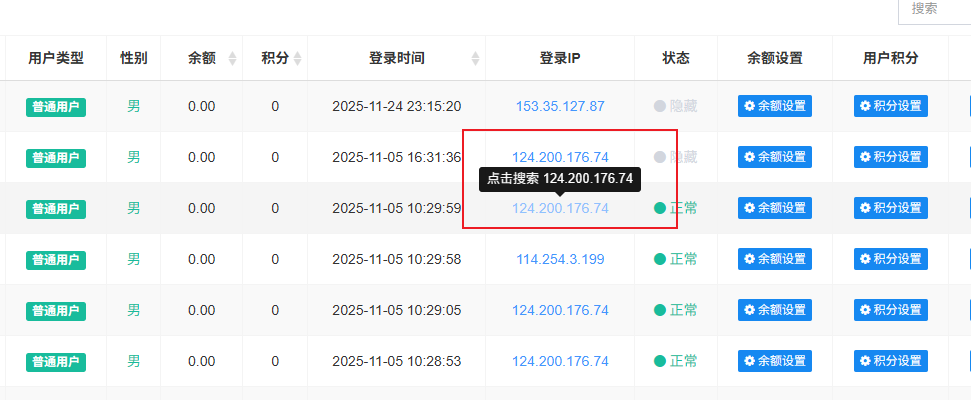Click 正常 status in the 10:28:53 row
The width and height of the screenshot is (971, 400).
(x=676, y=360)
